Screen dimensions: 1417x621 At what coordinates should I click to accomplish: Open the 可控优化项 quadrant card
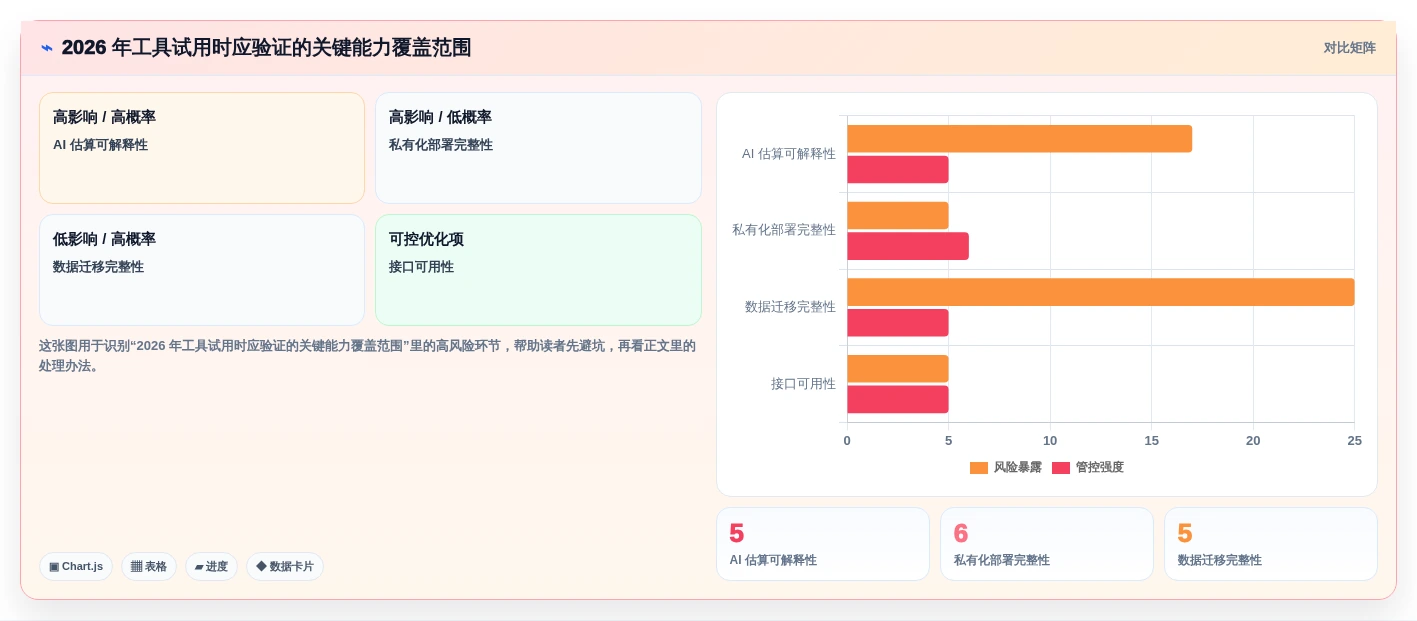538,270
